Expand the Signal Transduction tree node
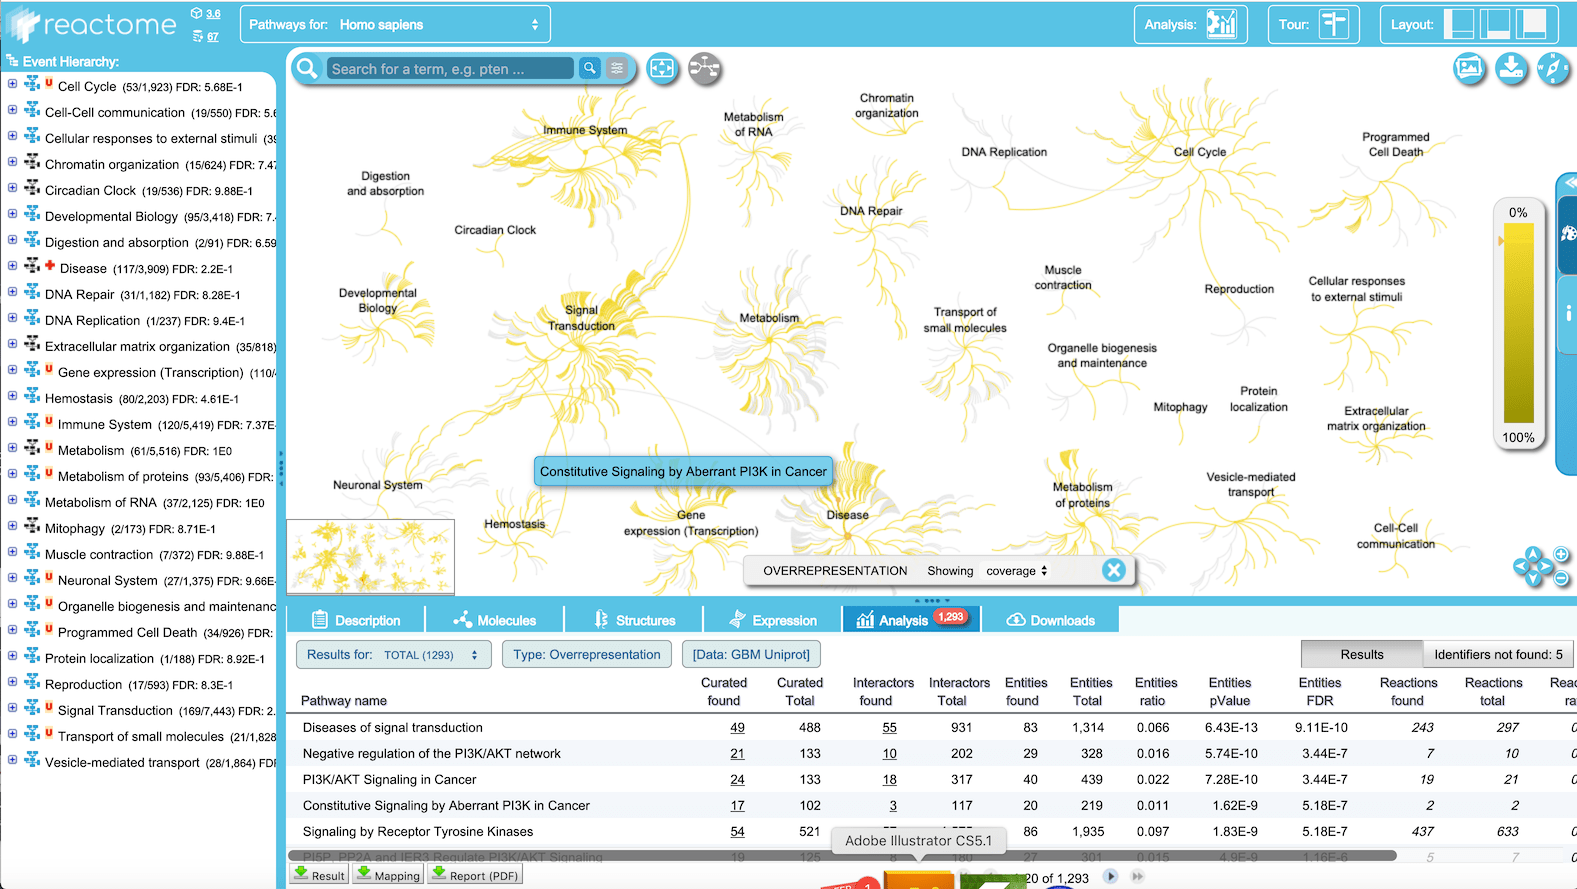The image size is (1577, 889). (12, 708)
